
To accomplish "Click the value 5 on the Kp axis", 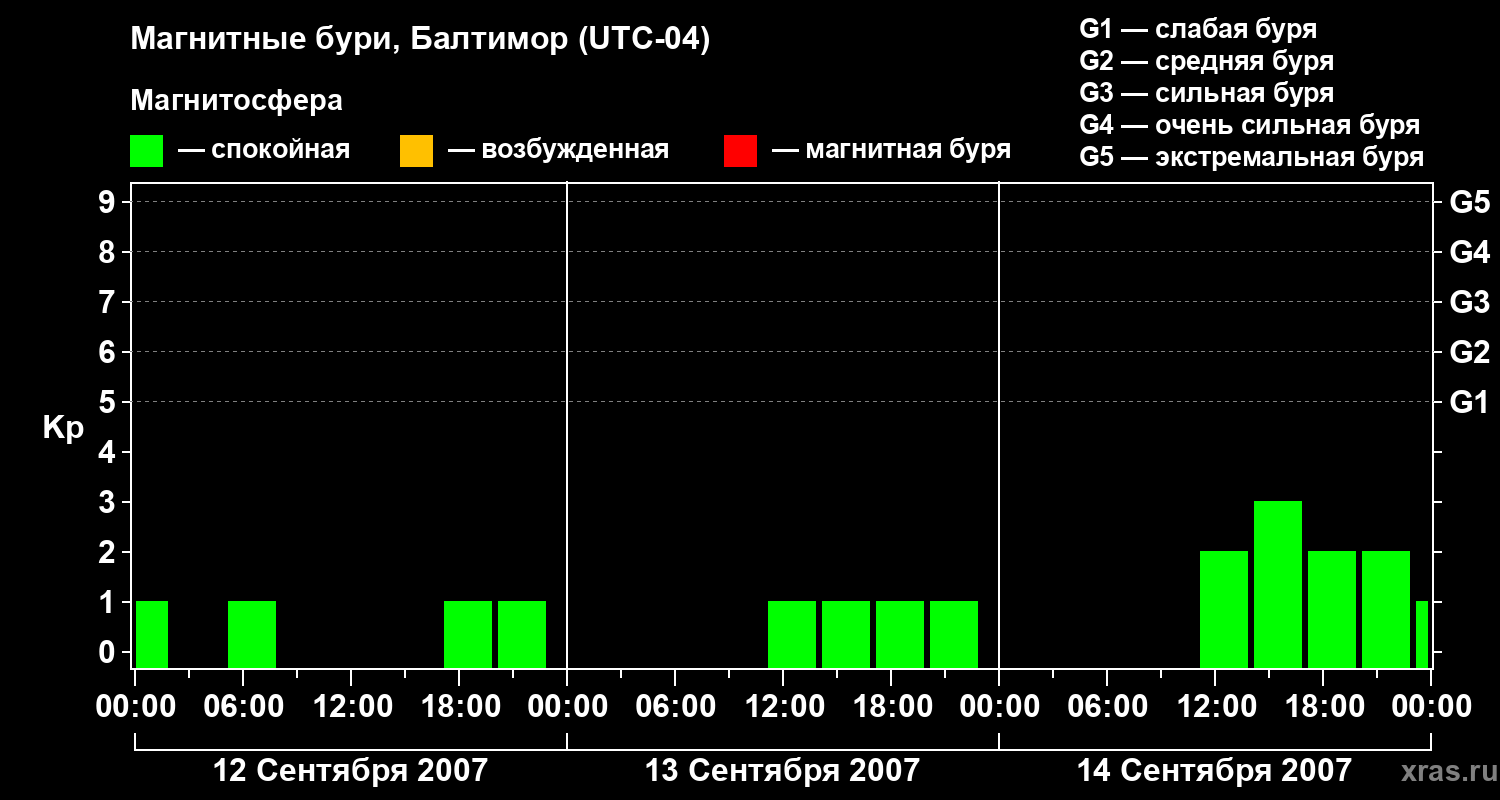I will click(x=109, y=402).
